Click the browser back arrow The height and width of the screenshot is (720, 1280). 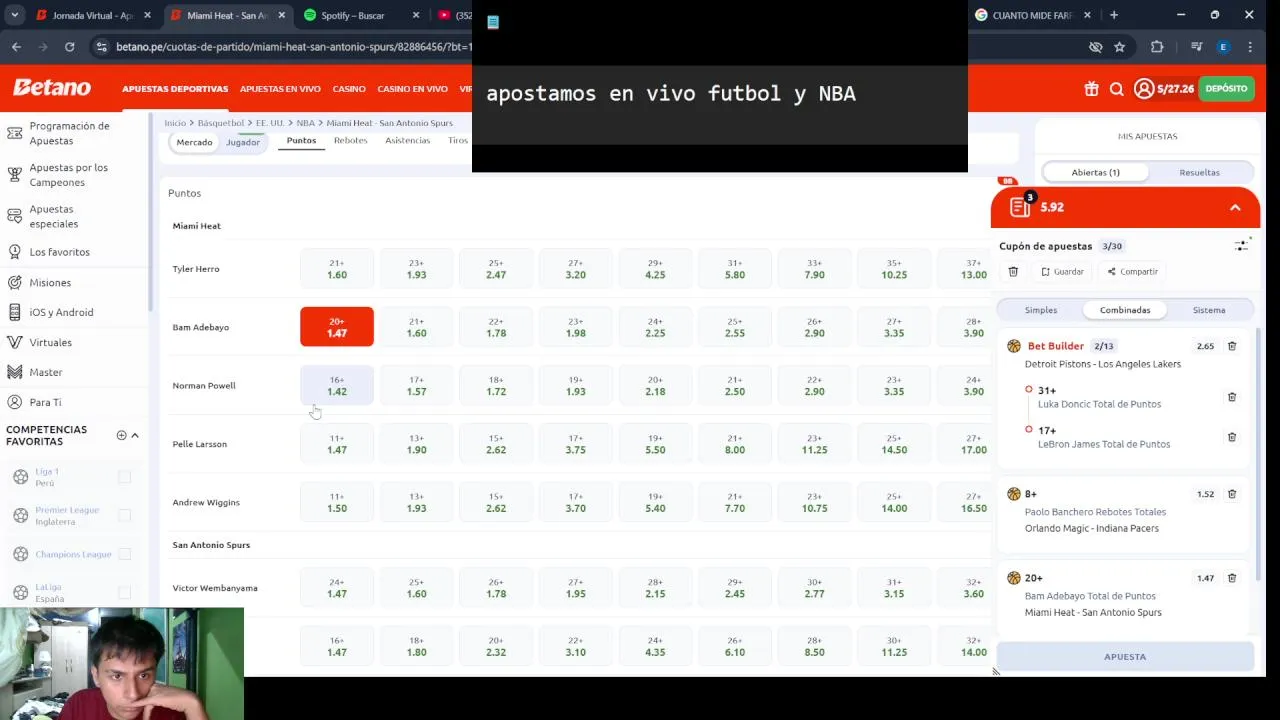[x=16, y=46]
